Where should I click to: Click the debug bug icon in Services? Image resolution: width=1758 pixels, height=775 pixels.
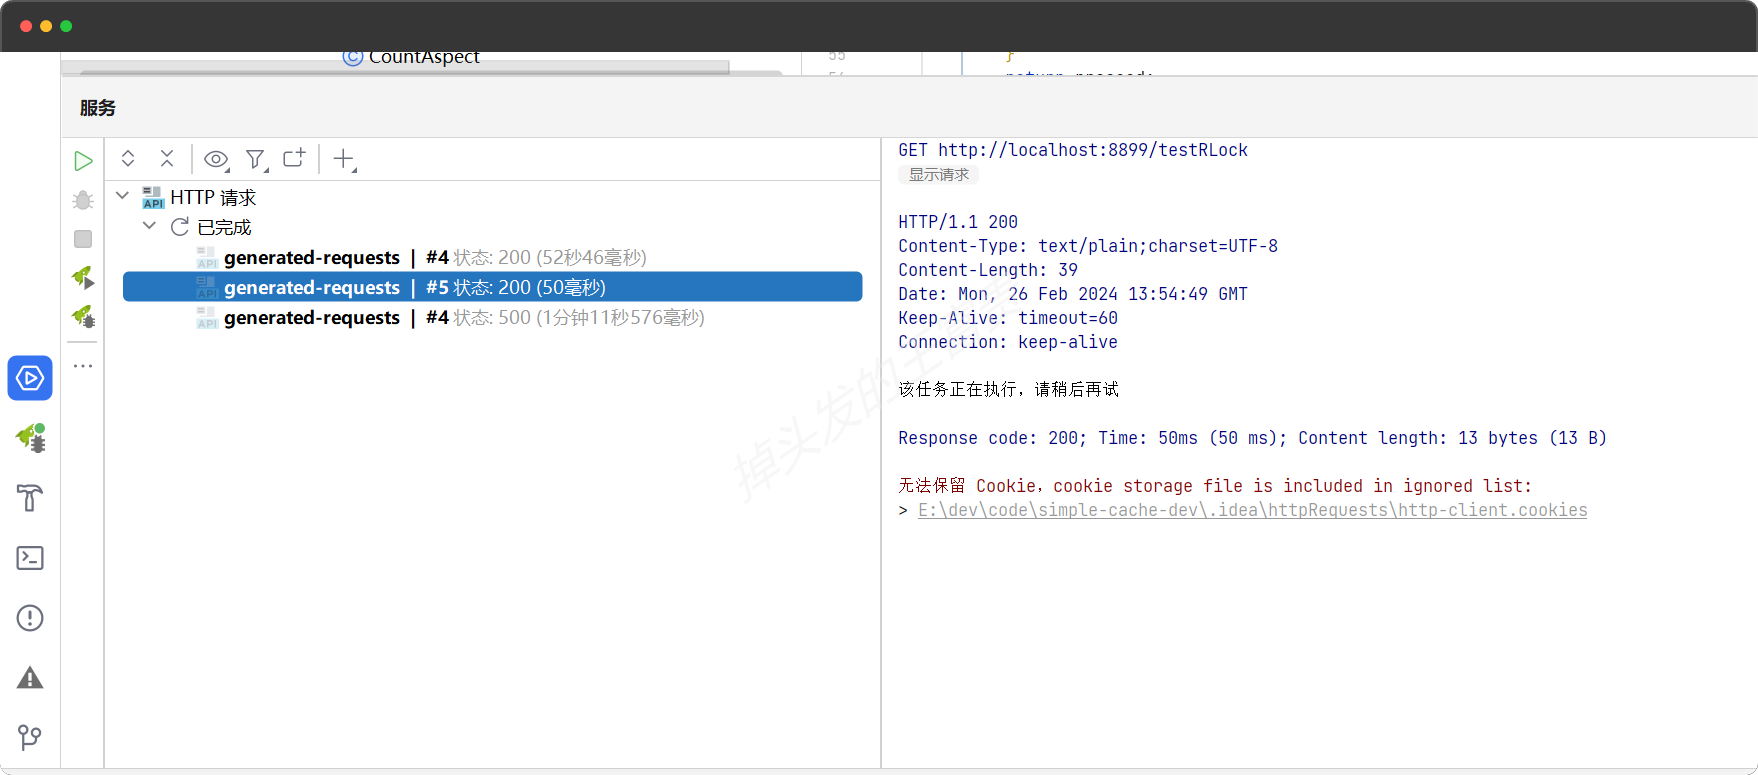83,200
